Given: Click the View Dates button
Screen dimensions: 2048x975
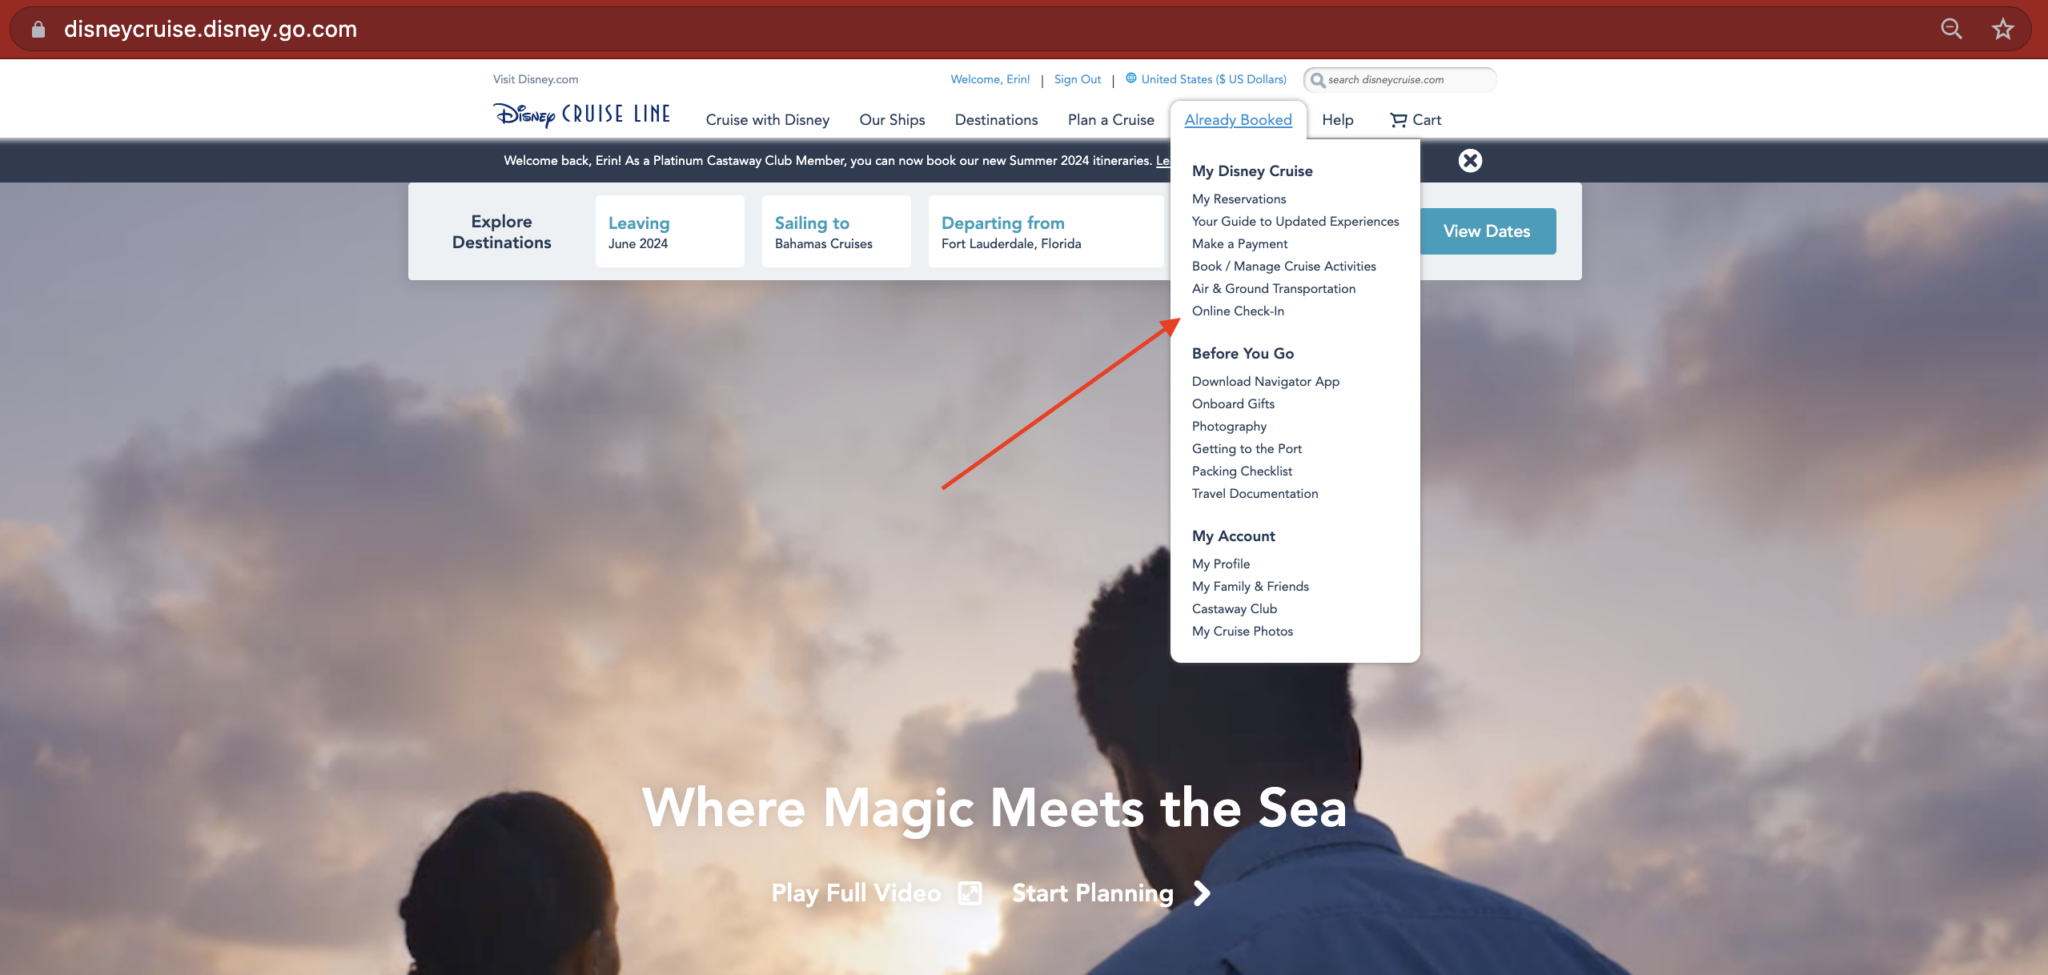Looking at the screenshot, I should (x=1487, y=231).
